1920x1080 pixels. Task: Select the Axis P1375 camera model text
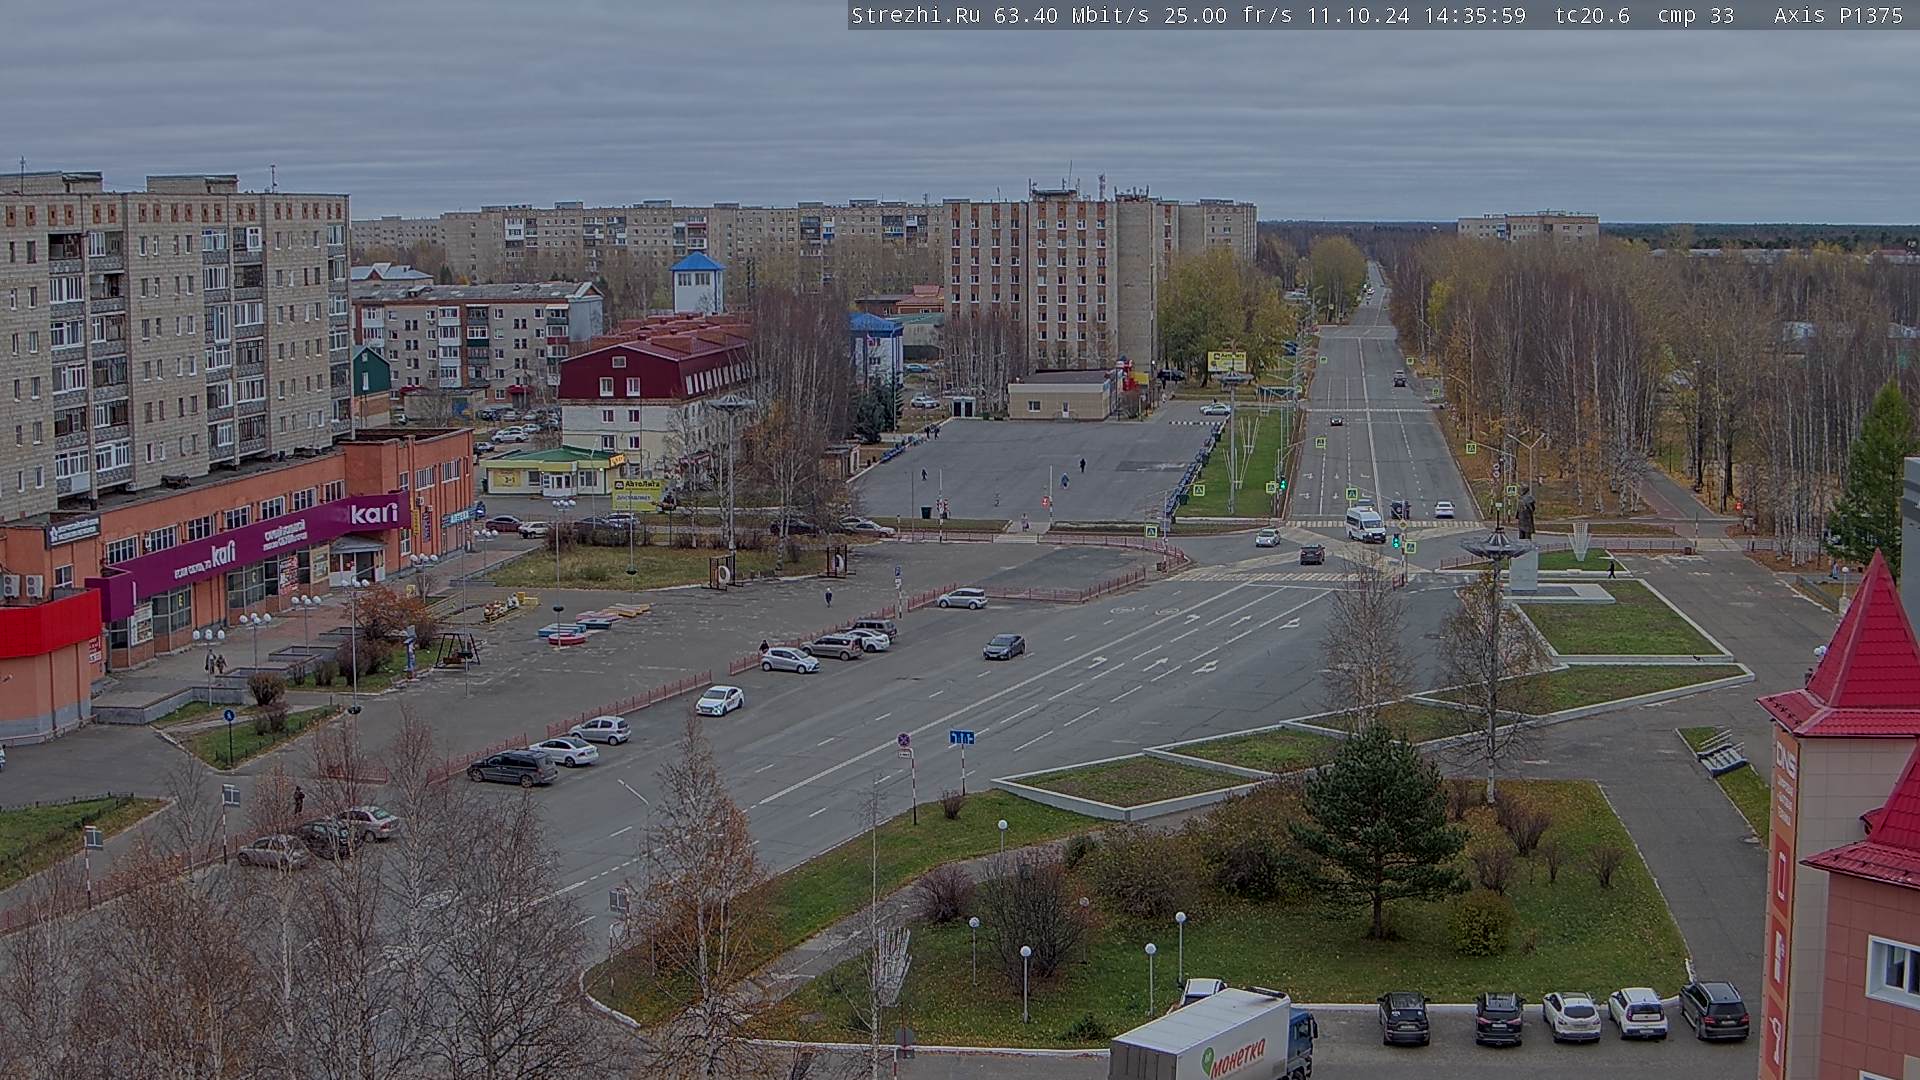pyautogui.click(x=1838, y=15)
